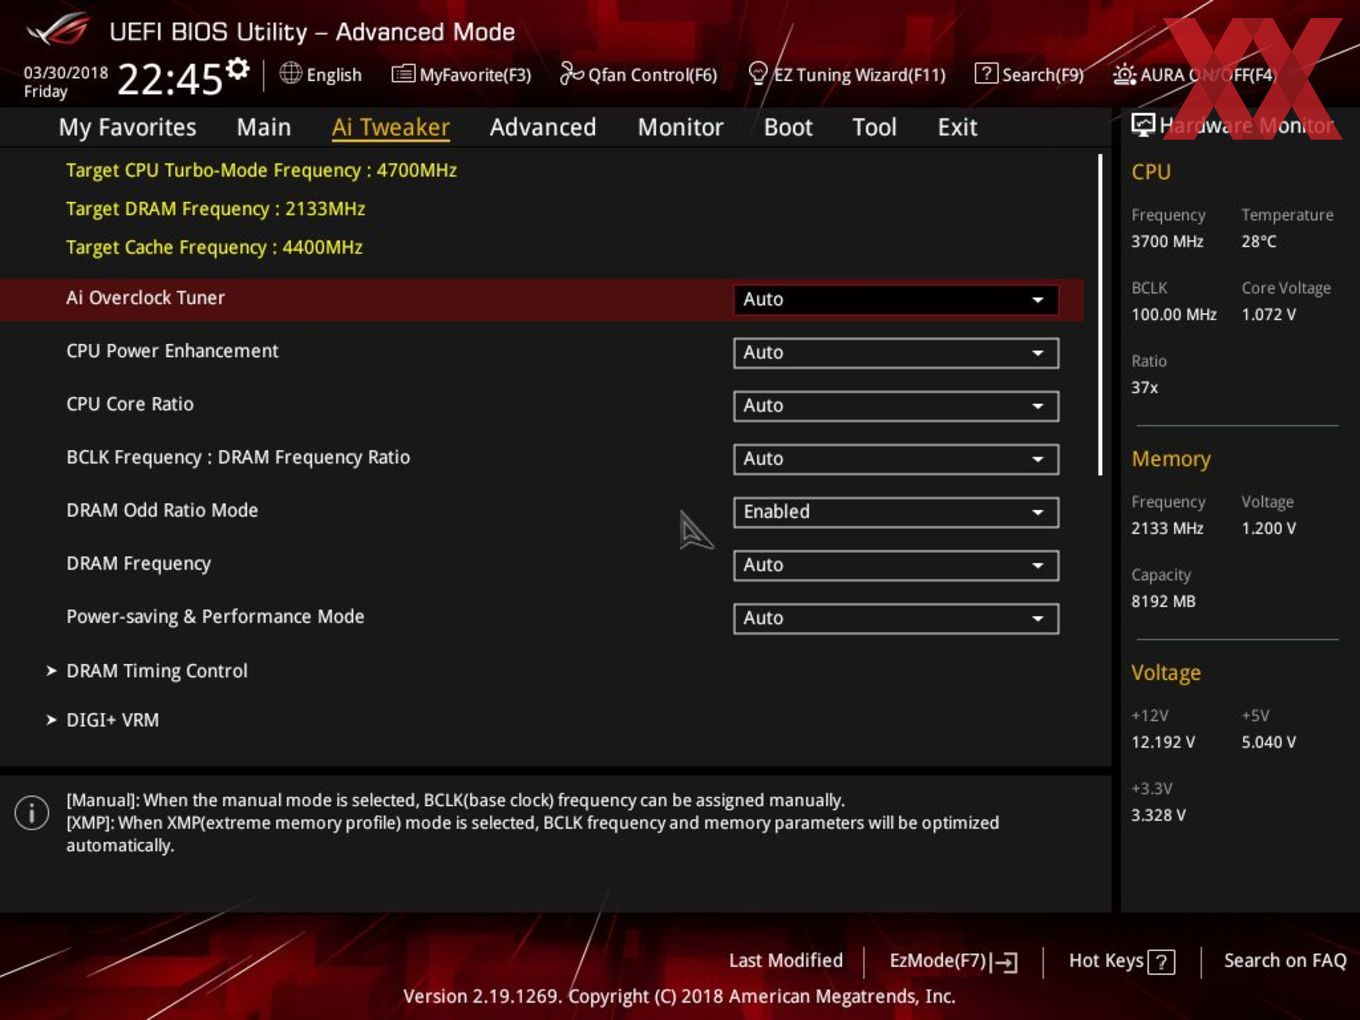The height and width of the screenshot is (1020, 1360).
Task: Open MyFavorite(F3) menu
Action: tap(475, 75)
